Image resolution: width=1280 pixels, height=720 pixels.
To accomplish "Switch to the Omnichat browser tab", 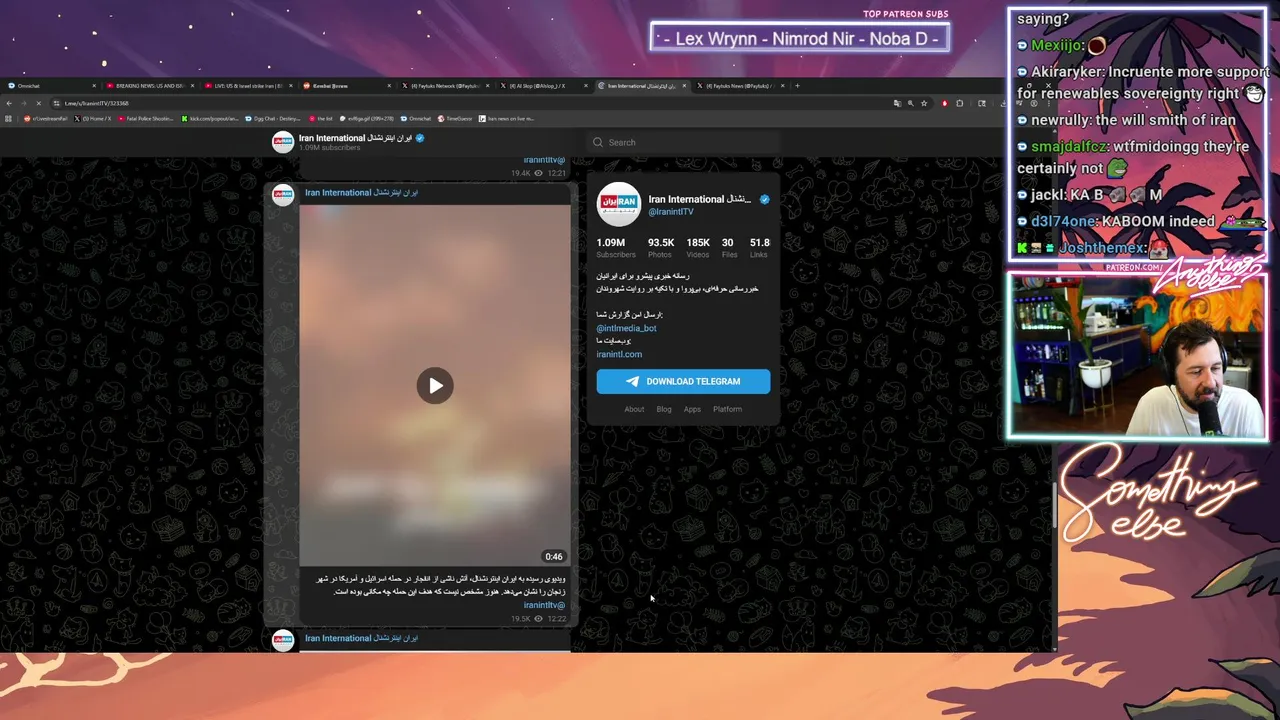I will tap(50, 86).
